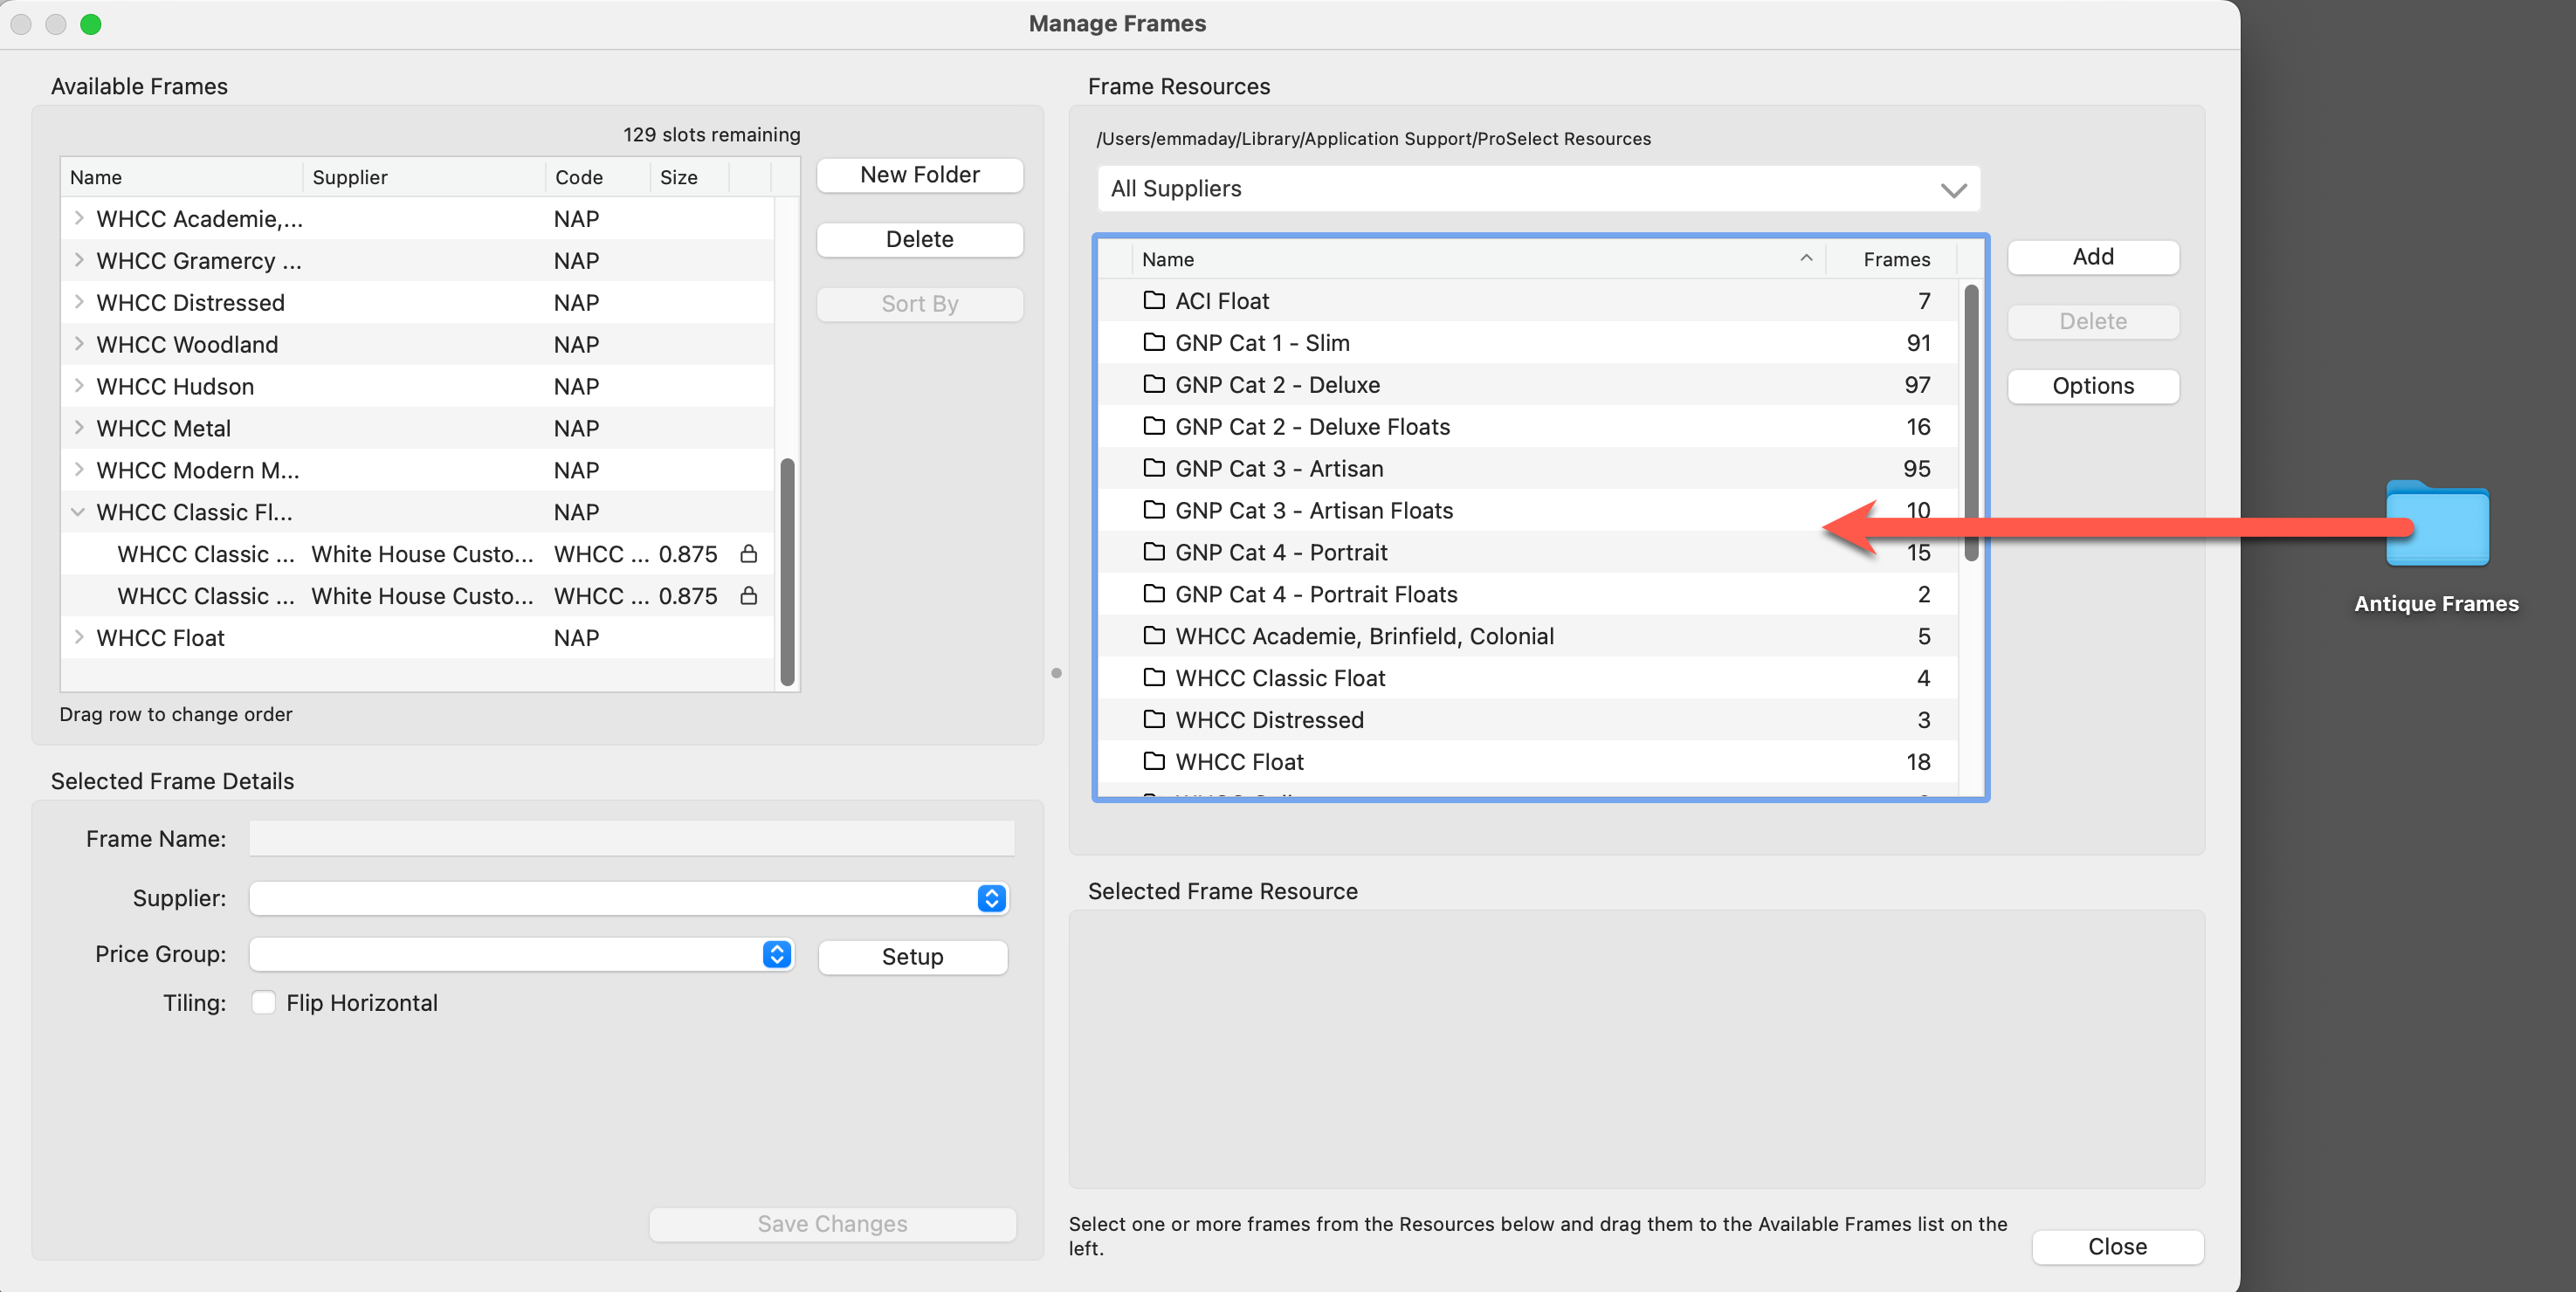Open the All Suppliers dropdown
The height and width of the screenshot is (1292, 2576).
point(1538,189)
